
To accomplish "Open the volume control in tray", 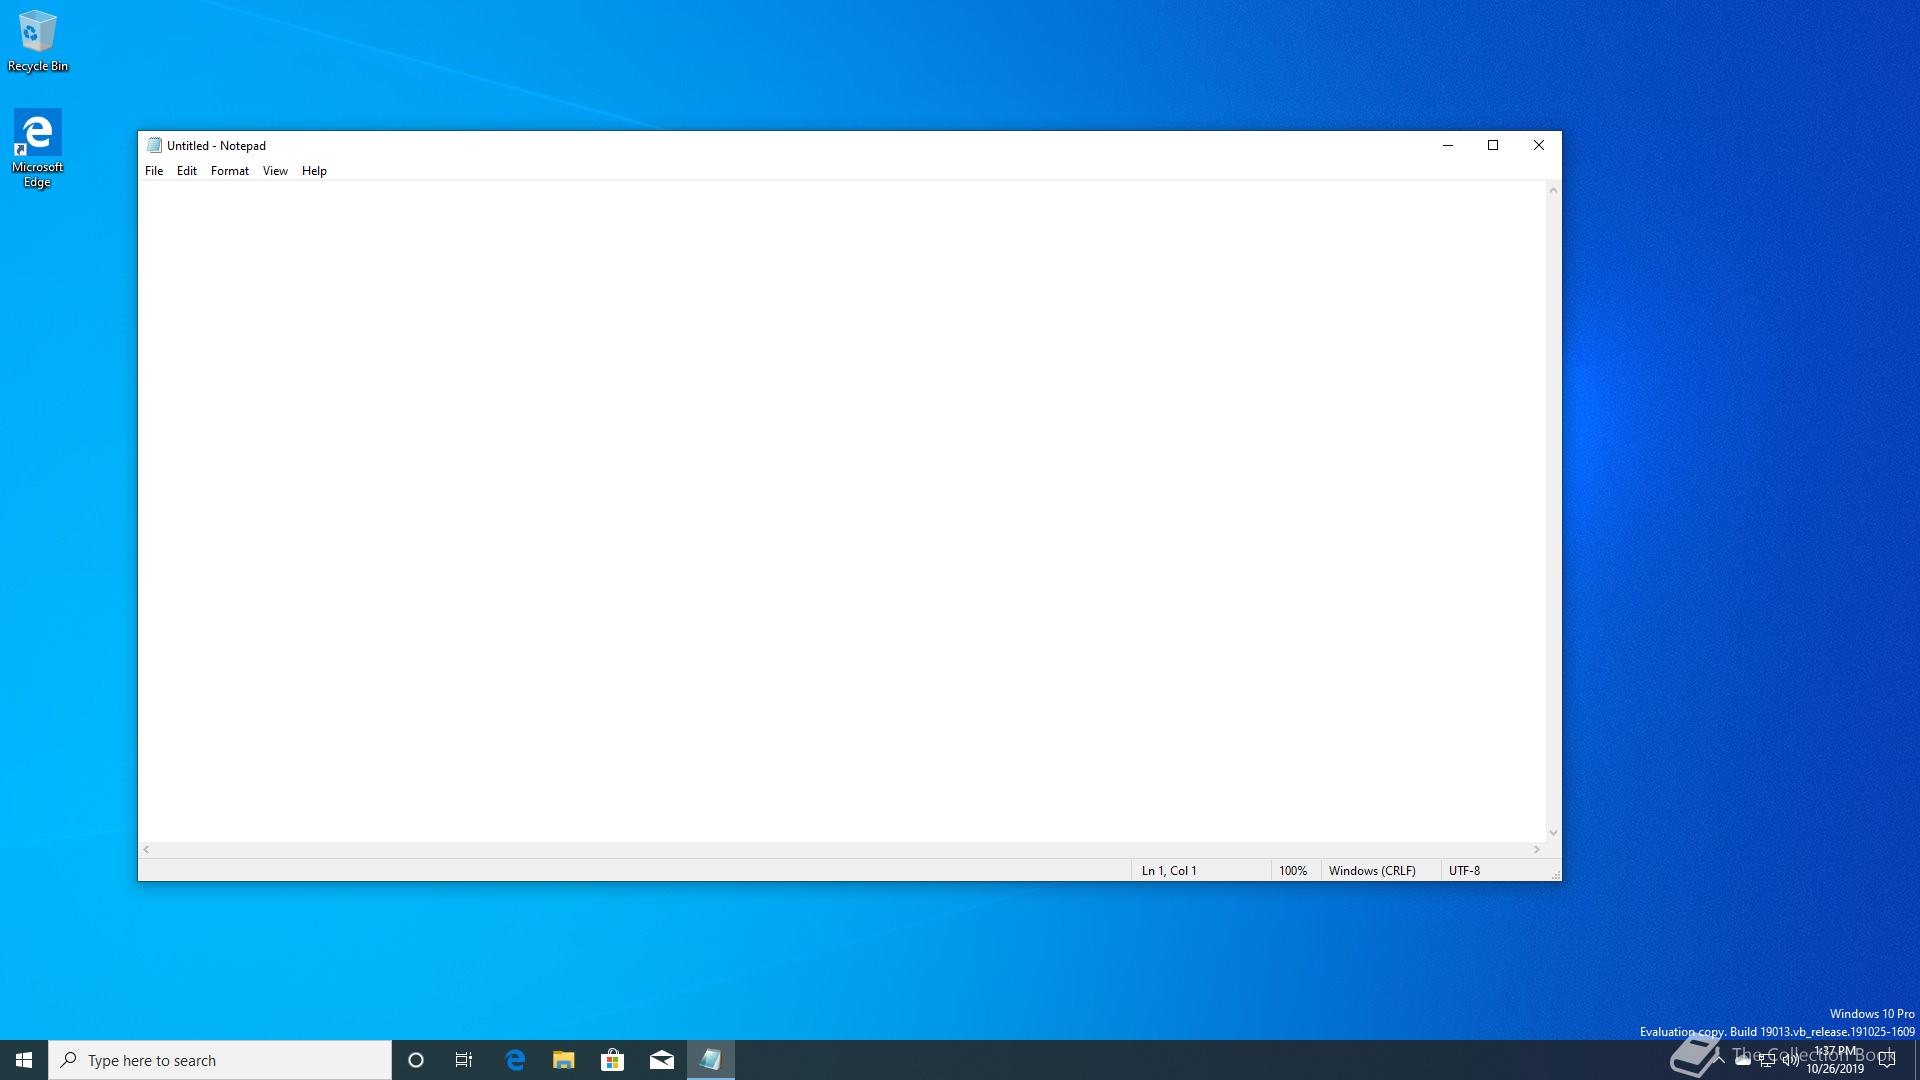I will pos(1790,1061).
